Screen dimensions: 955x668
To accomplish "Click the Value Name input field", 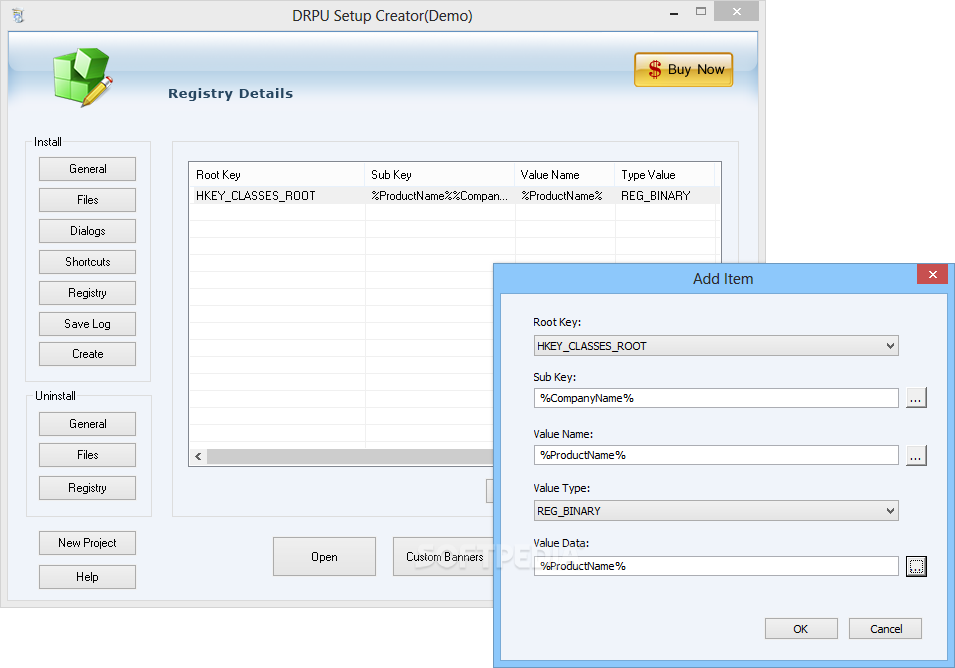I will [x=716, y=455].
